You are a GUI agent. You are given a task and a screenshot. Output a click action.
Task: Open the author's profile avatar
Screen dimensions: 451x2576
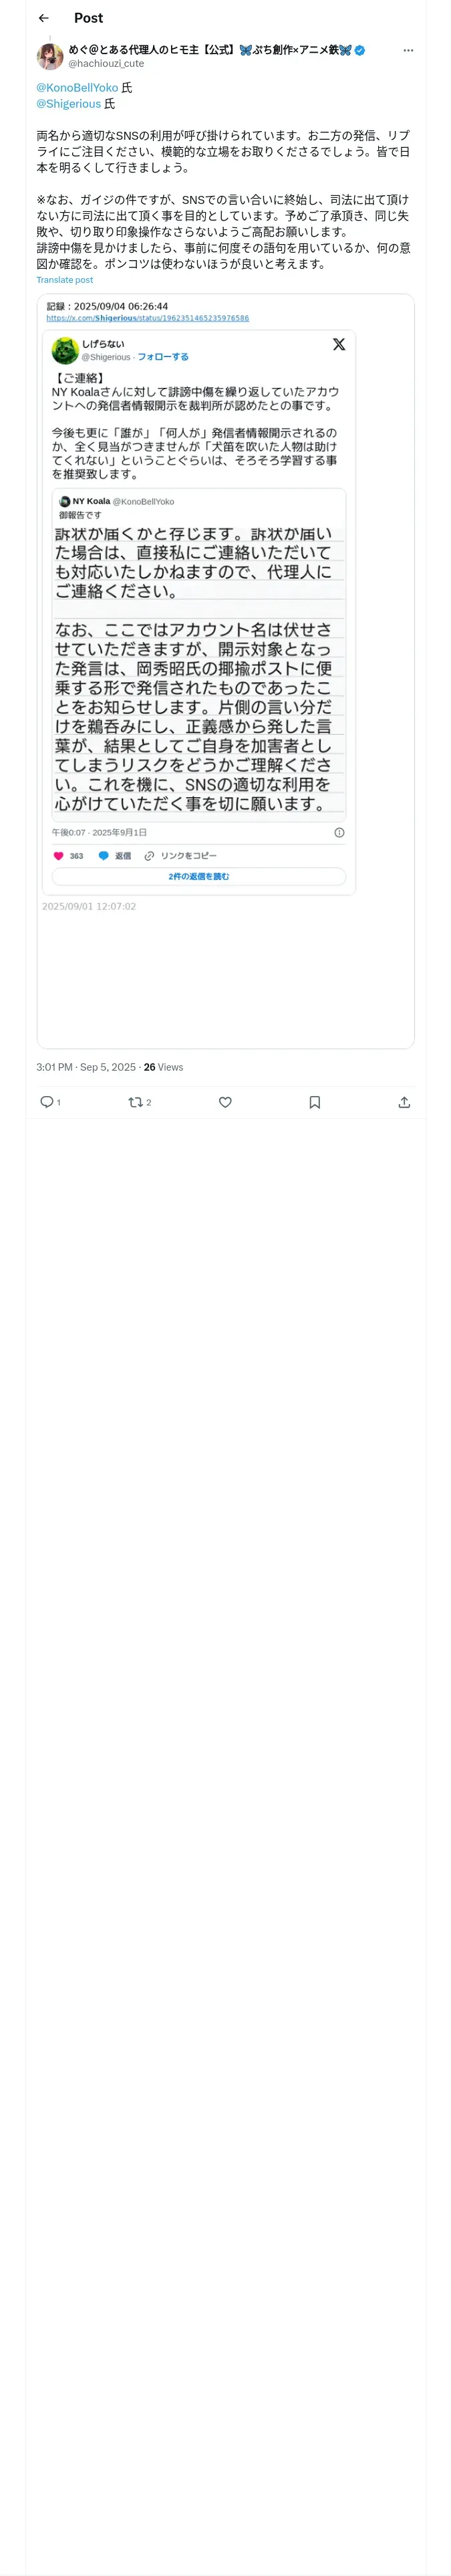point(50,56)
